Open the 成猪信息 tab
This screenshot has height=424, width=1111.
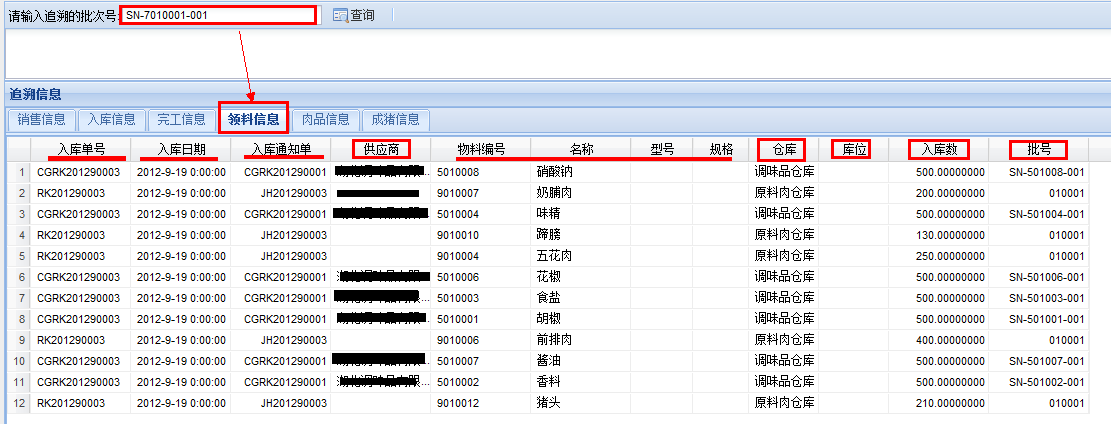click(x=395, y=120)
